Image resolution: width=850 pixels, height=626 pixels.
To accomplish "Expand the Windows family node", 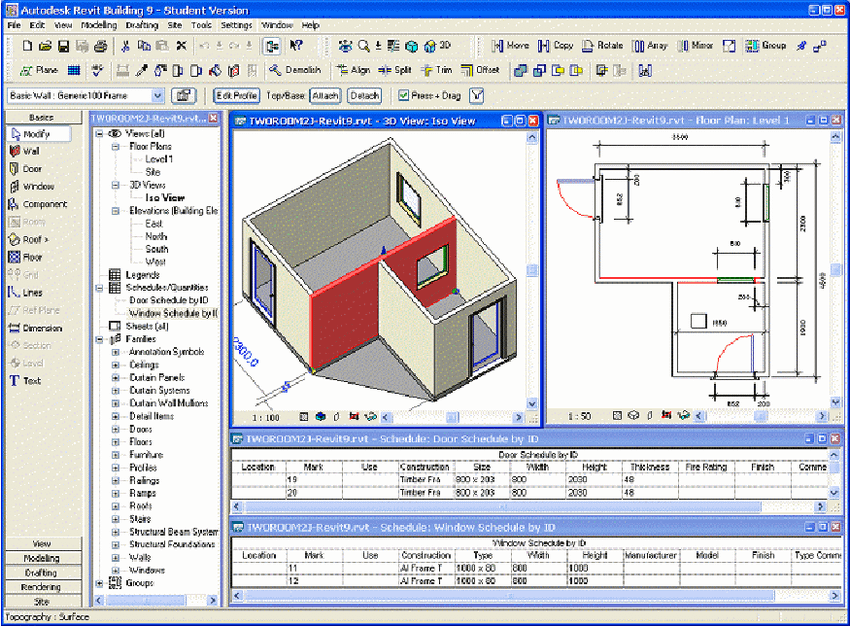I will click(115, 570).
